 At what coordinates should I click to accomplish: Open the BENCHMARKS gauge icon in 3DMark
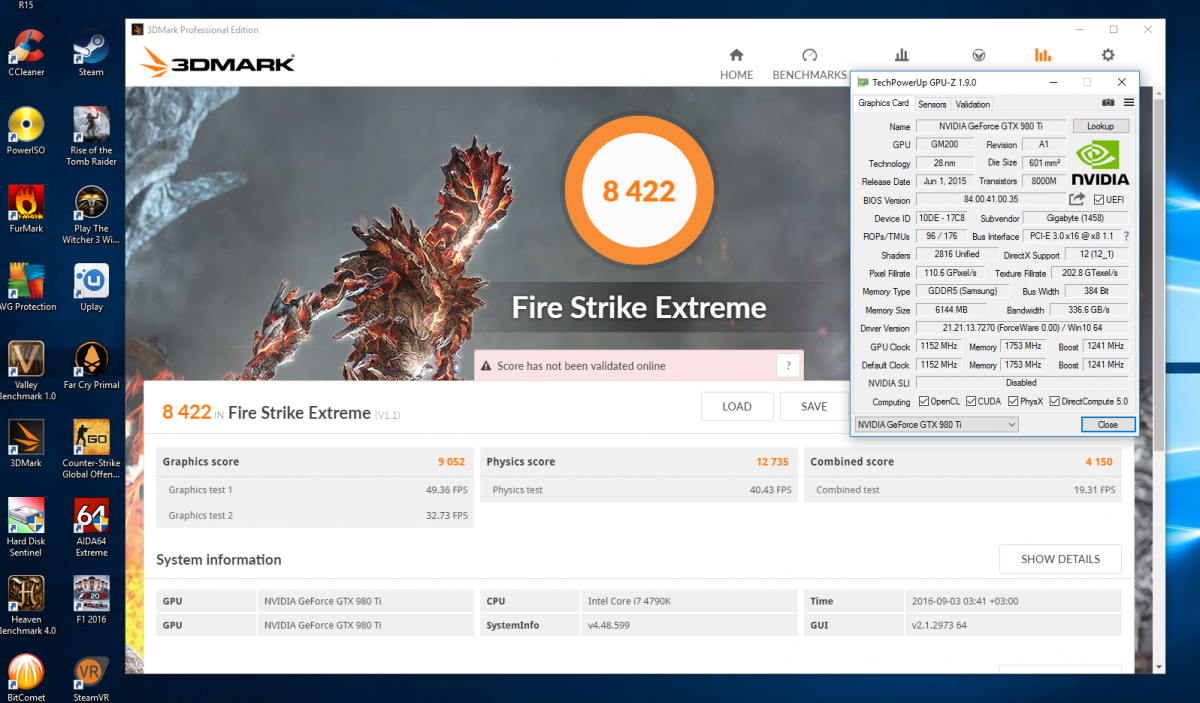[810, 55]
